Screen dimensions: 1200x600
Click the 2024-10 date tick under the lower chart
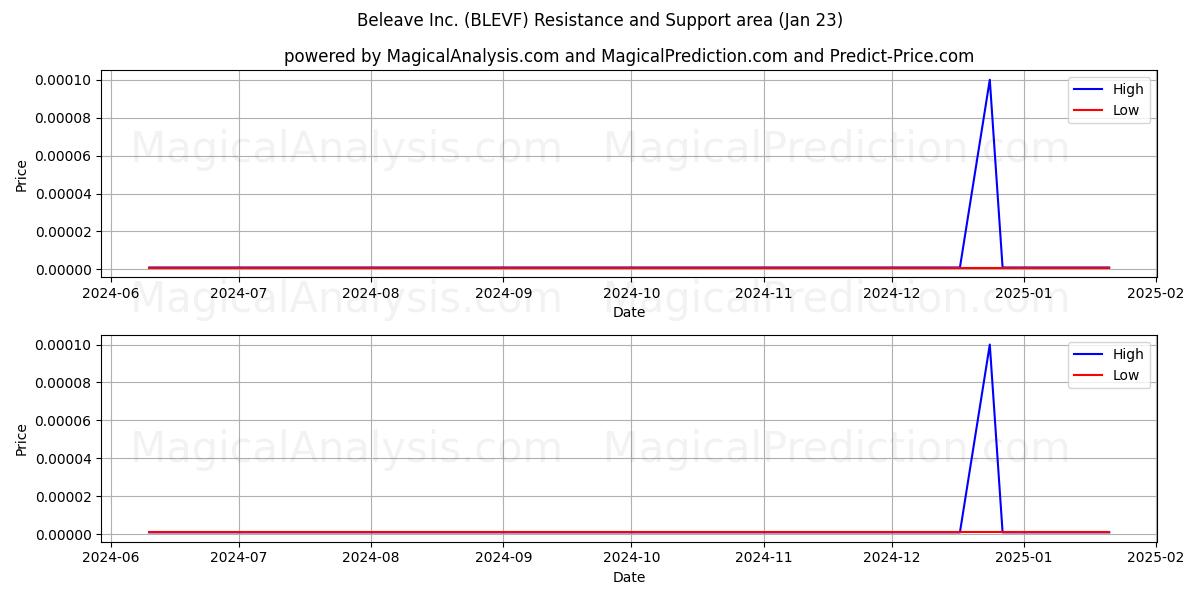click(632, 559)
